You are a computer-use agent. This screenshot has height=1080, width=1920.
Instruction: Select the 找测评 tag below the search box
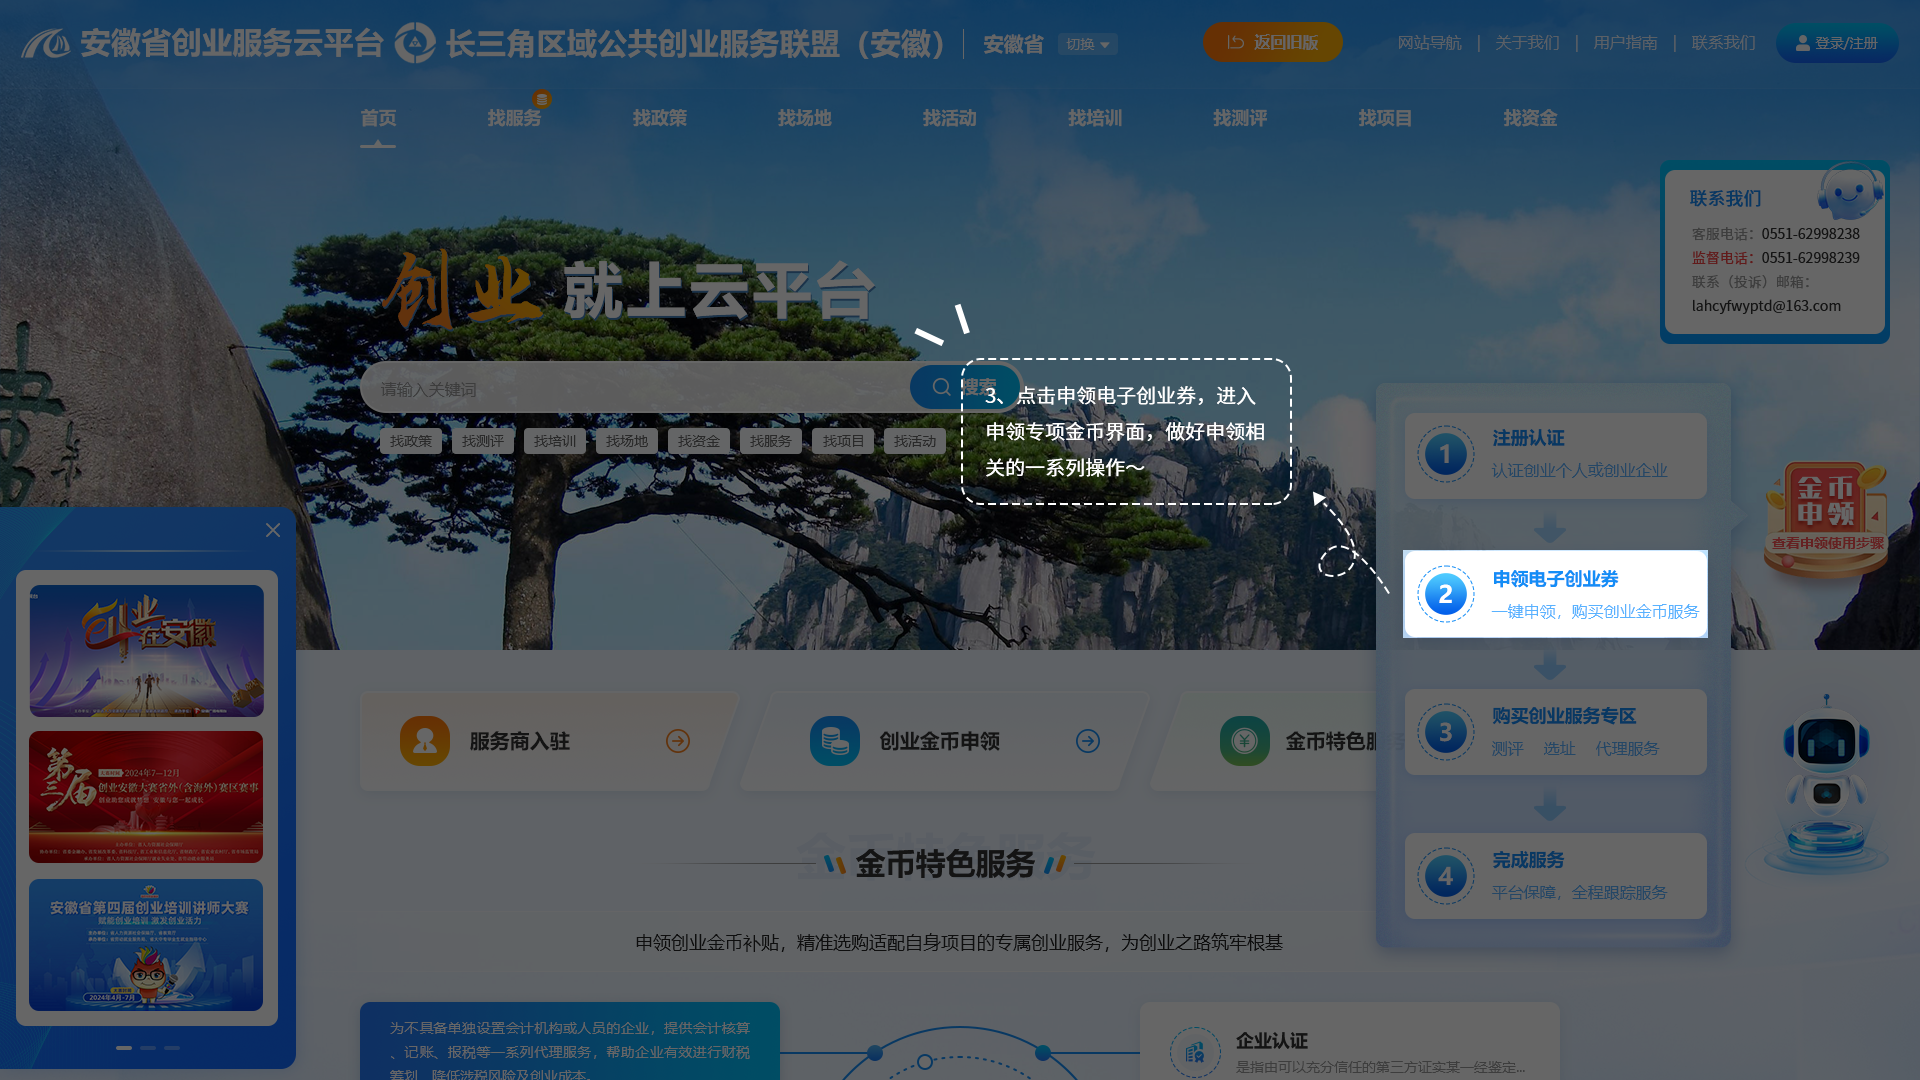point(483,441)
